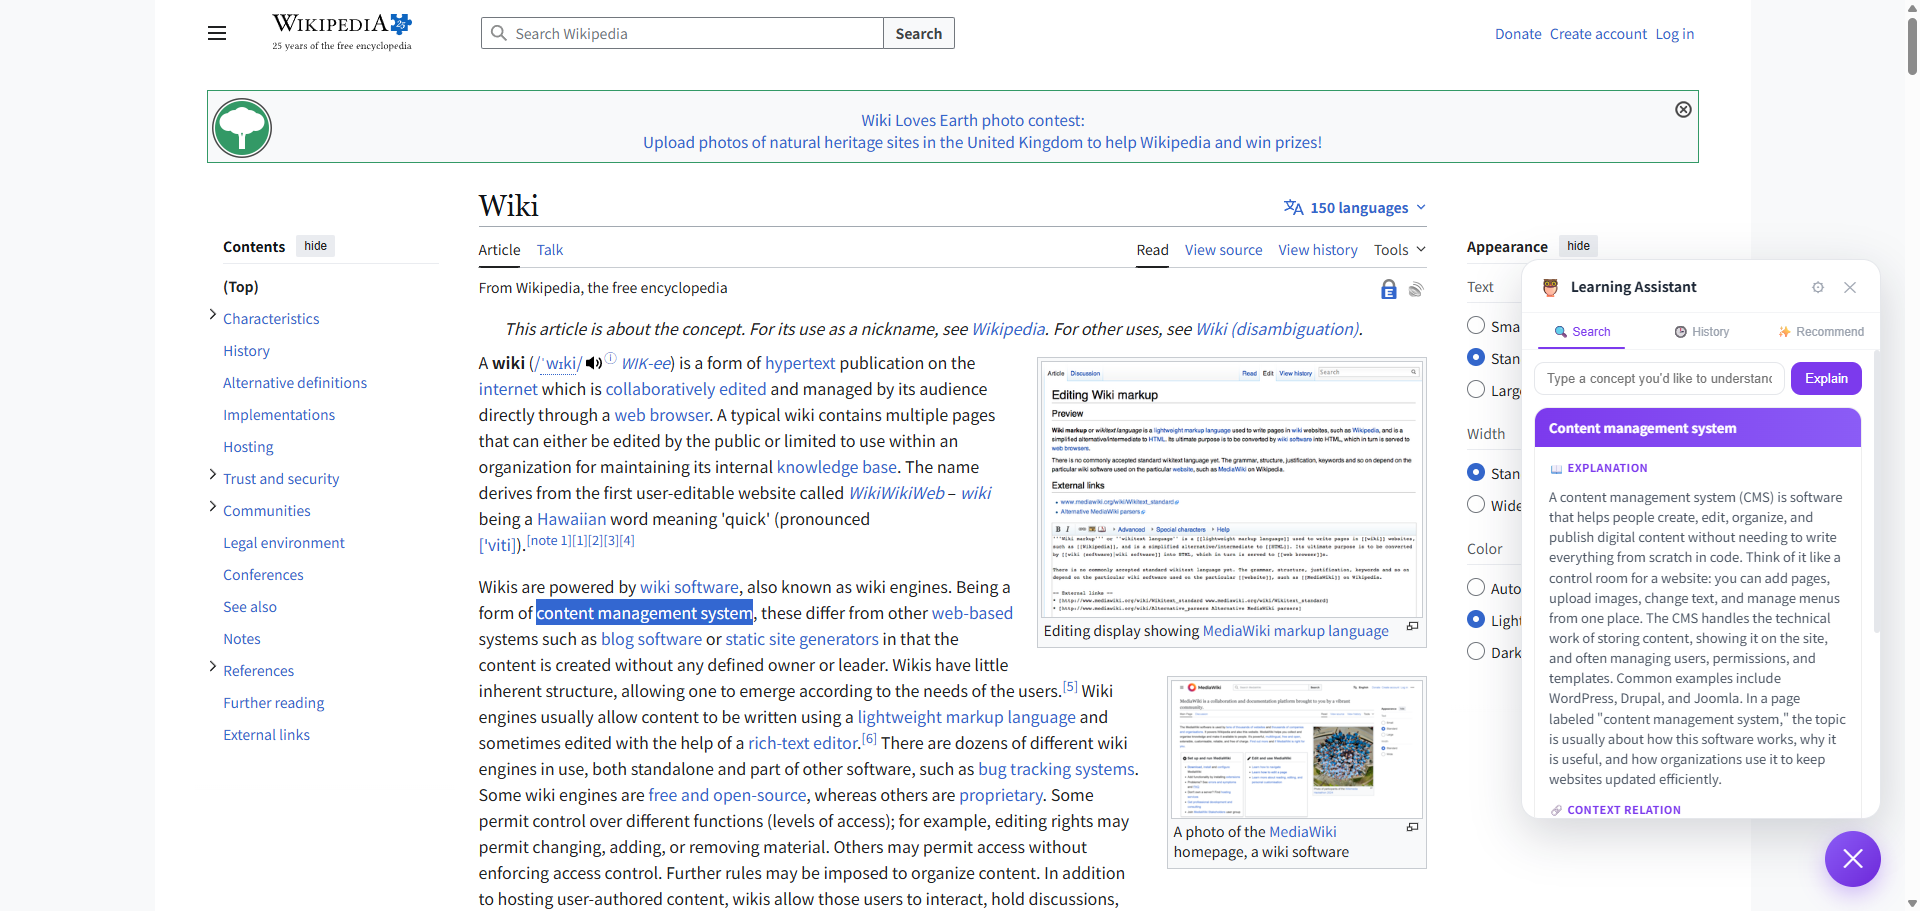The width and height of the screenshot is (1920, 911).
Task: Go to Implementations section
Action: [279, 415]
